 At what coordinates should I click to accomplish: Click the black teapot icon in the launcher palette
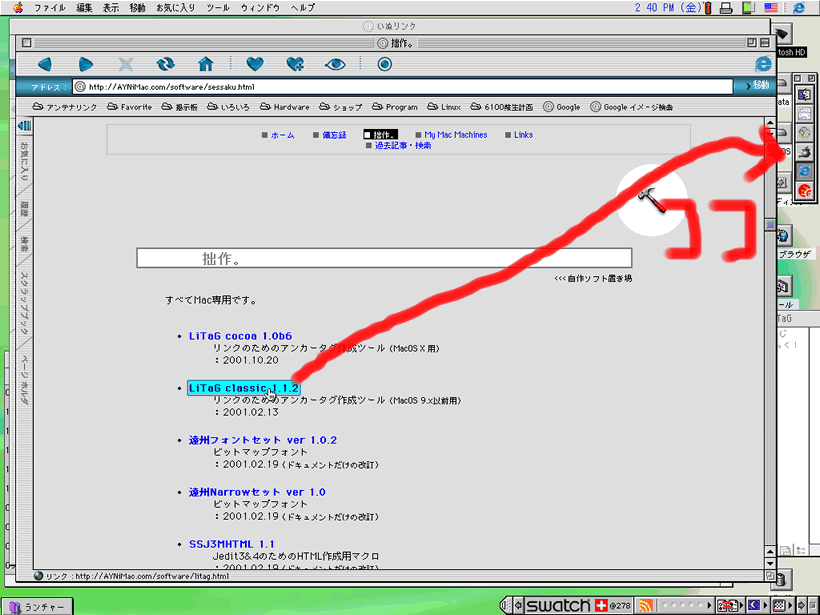click(x=804, y=152)
